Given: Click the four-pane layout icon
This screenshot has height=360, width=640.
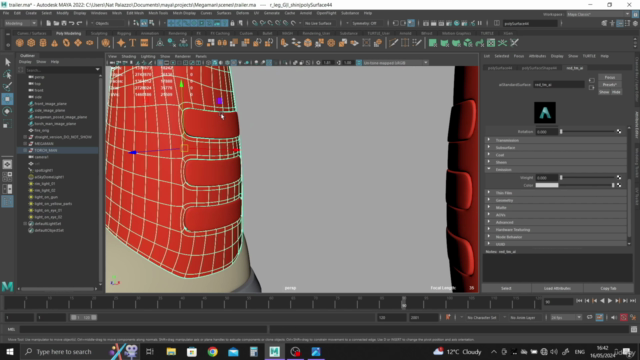Looking at the screenshot, I should tap(7, 177).
